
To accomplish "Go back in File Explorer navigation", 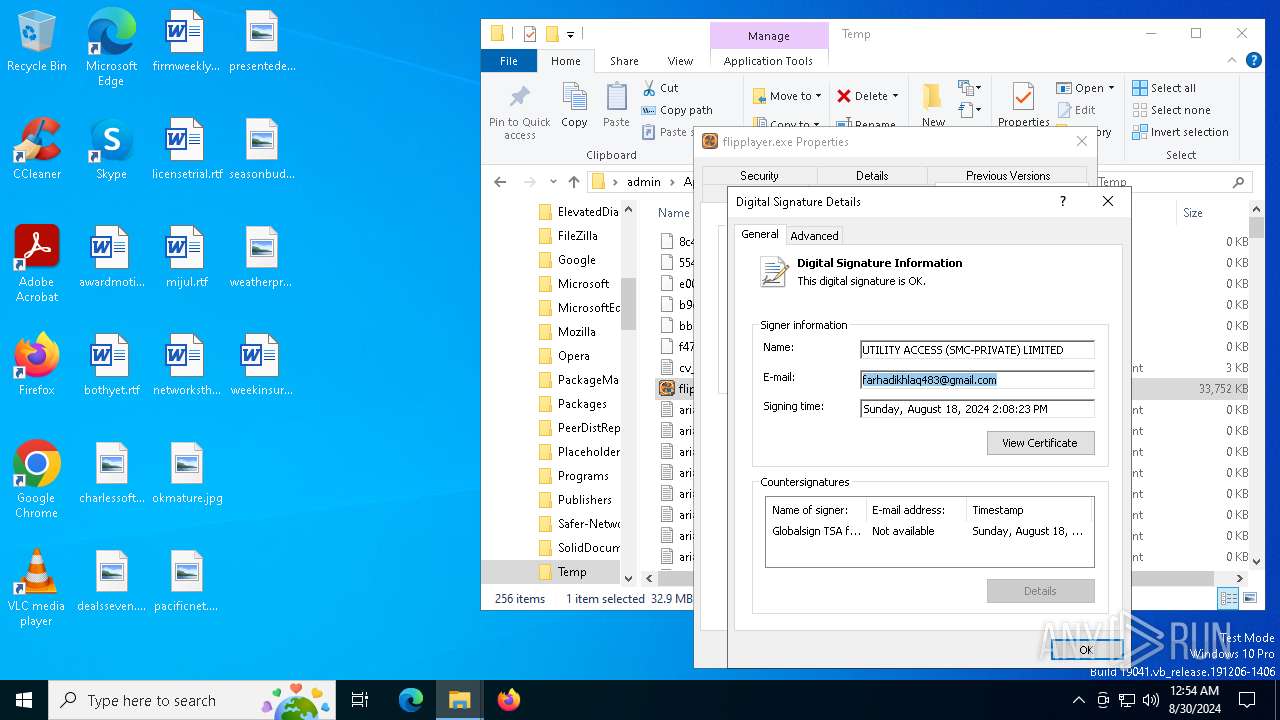I will pos(500,182).
